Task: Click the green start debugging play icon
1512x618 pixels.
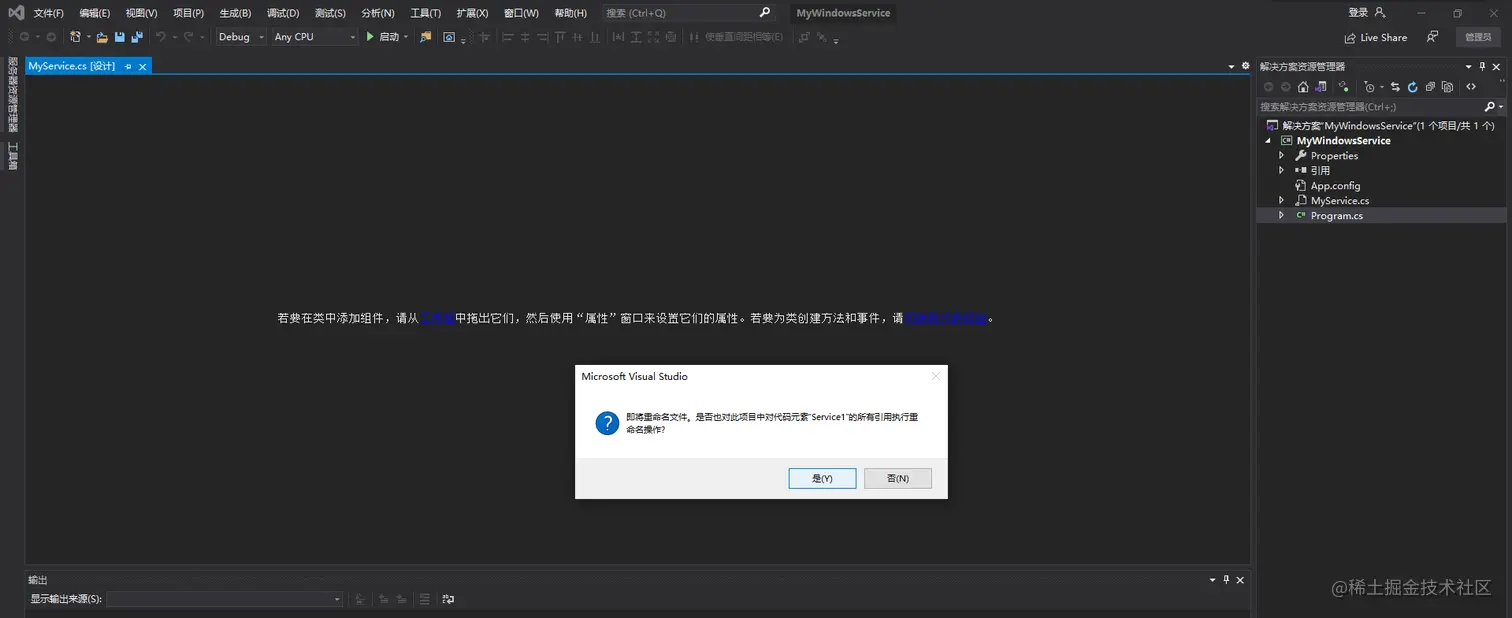Action: click(370, 37)
